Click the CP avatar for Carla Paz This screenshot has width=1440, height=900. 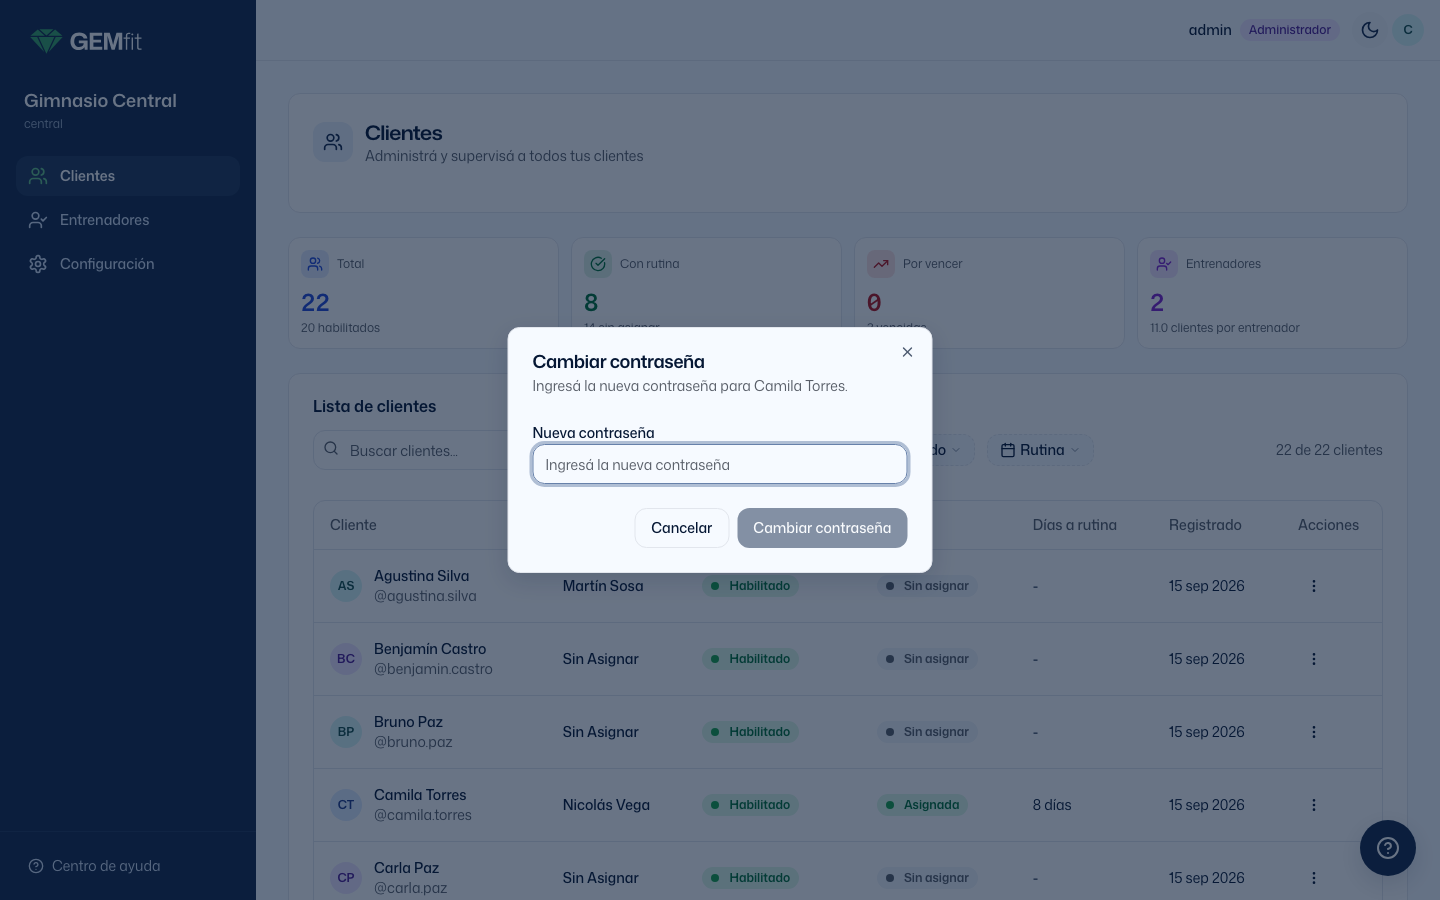pyautogui.click(x=346, y=878)
